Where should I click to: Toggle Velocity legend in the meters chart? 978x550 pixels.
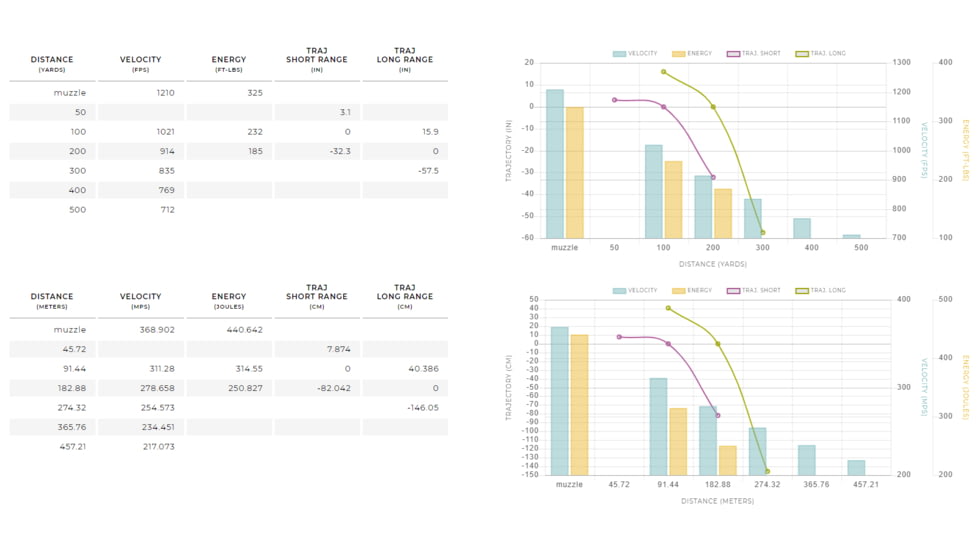pyautogui.click(x=635, y=291)
